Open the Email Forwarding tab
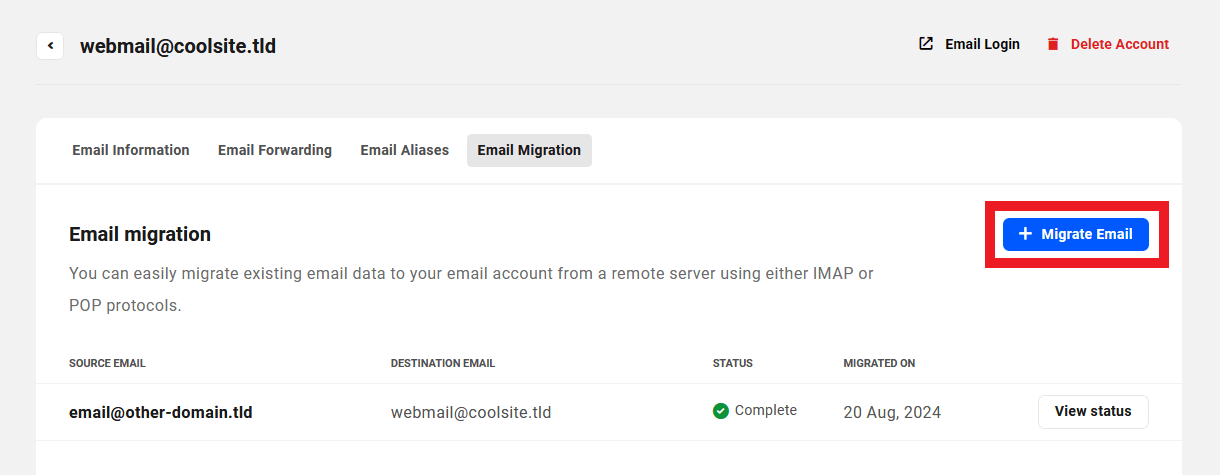This screenshot has width=1220, height=475. pyautogui.click(x=275, y=150)
